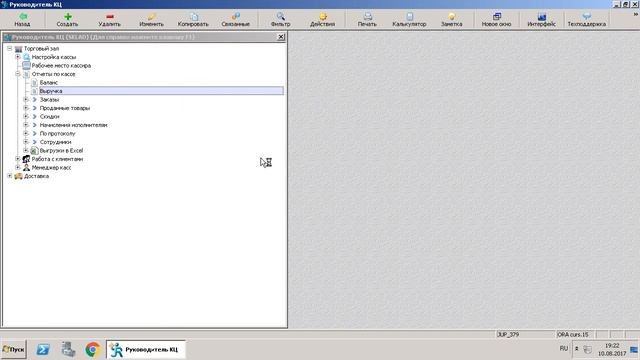Close the Руководитель КЦ navigation panel
This screenshot has width=640, height=360.
281,37
